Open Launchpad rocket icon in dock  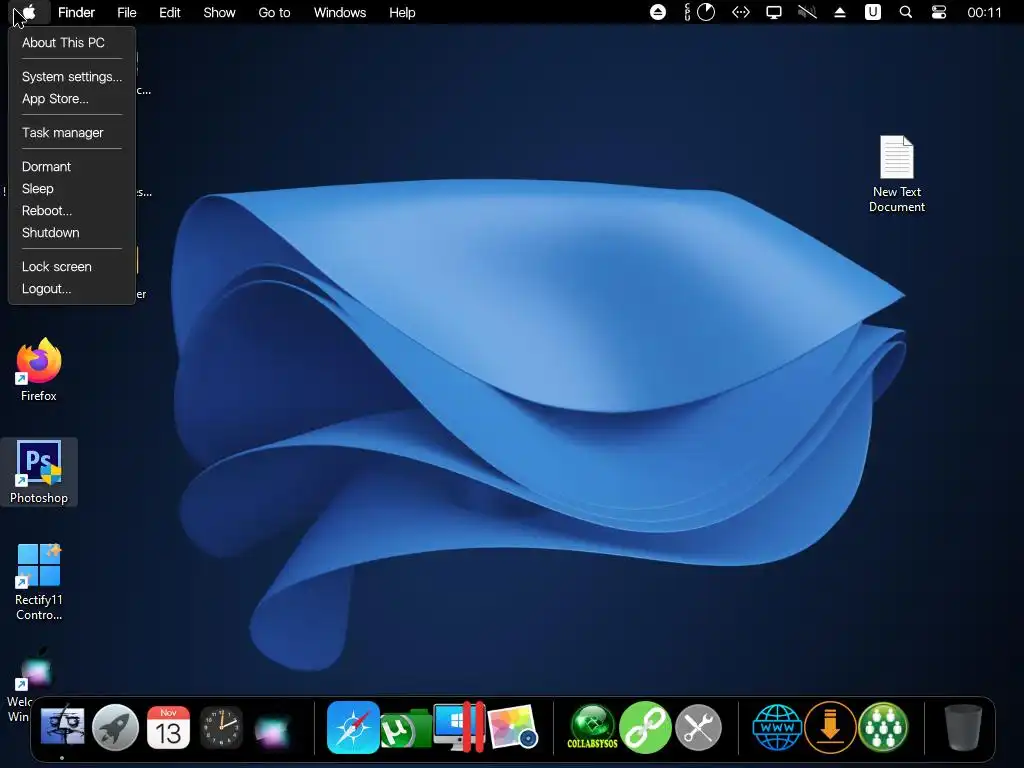point(116,728)
